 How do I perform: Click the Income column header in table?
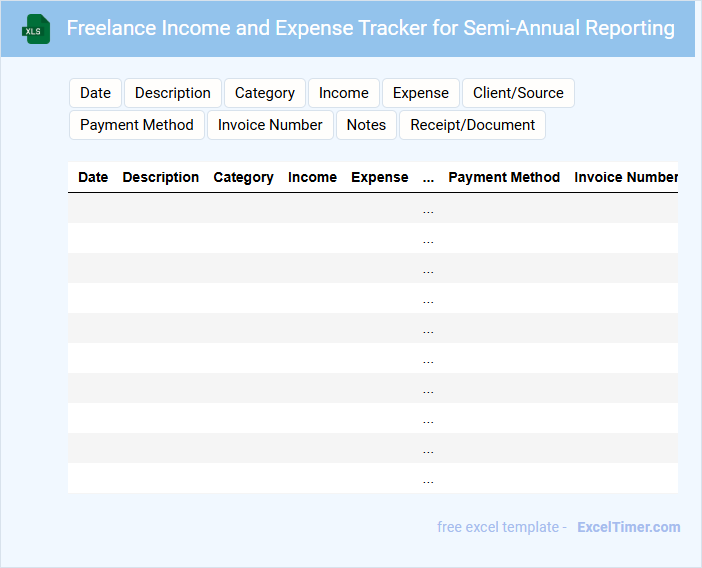coord(312,177)
